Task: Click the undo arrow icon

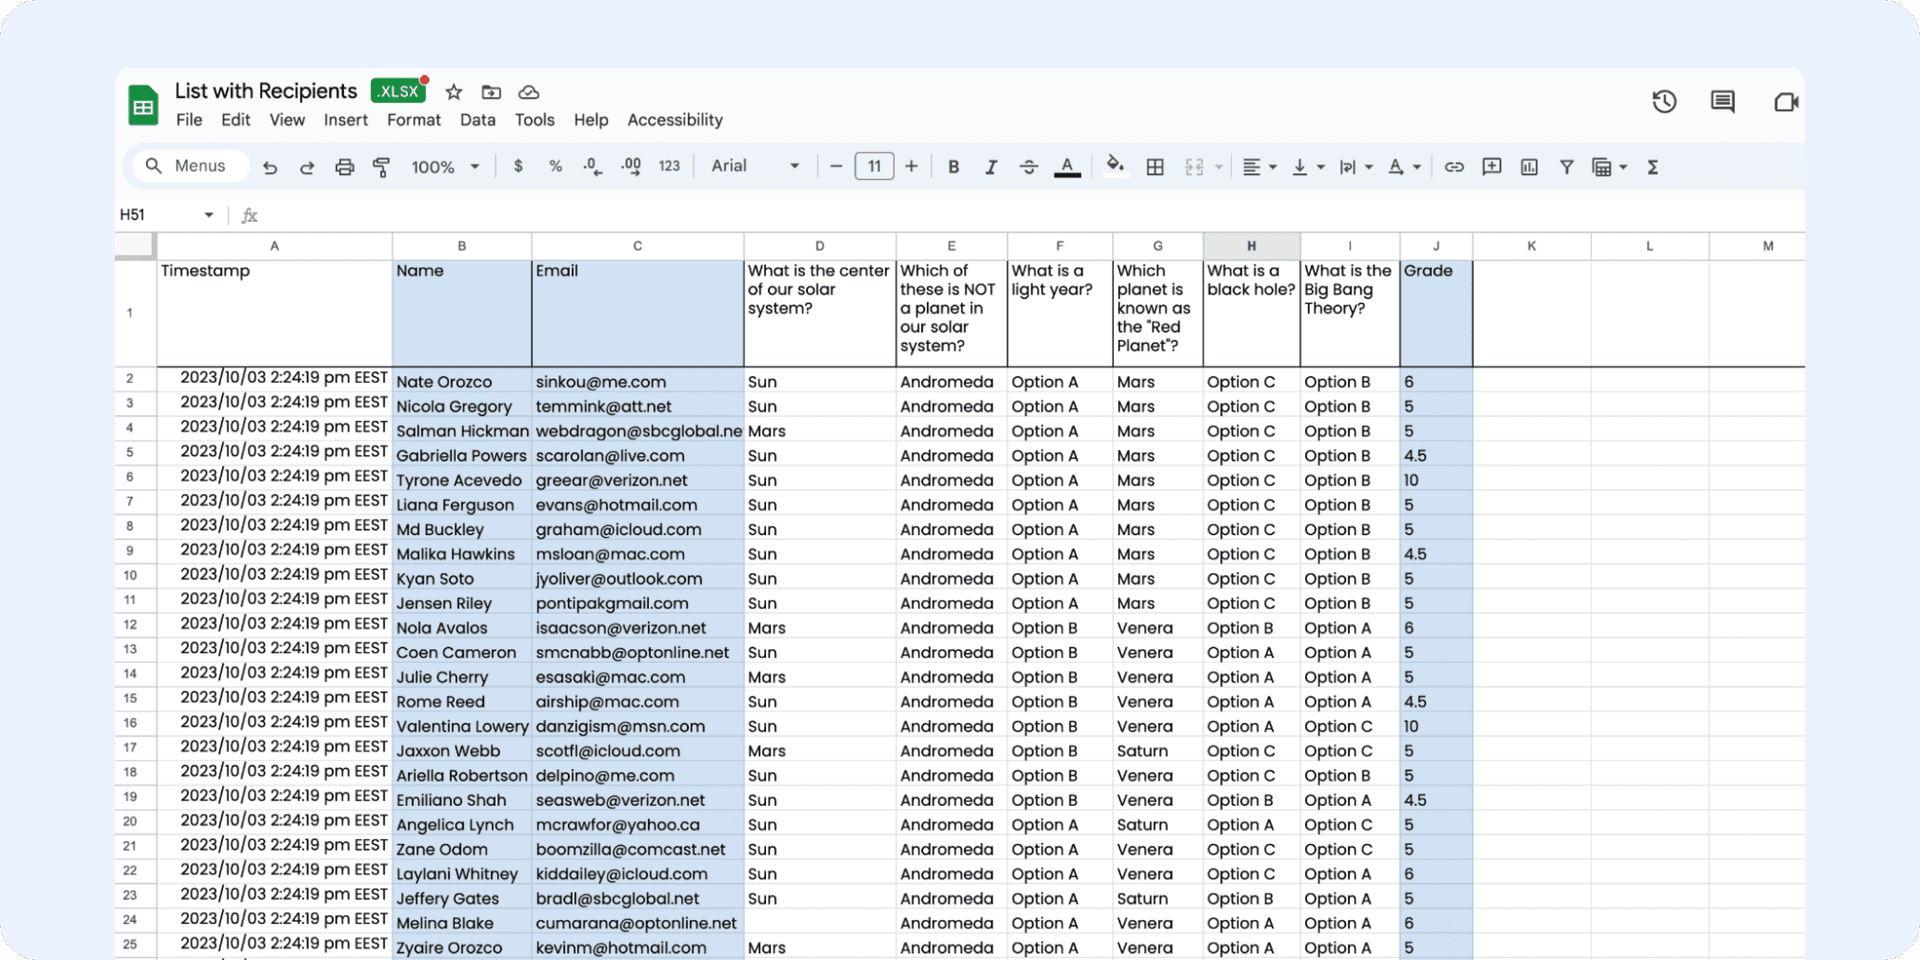Action: tap(270, 167)
